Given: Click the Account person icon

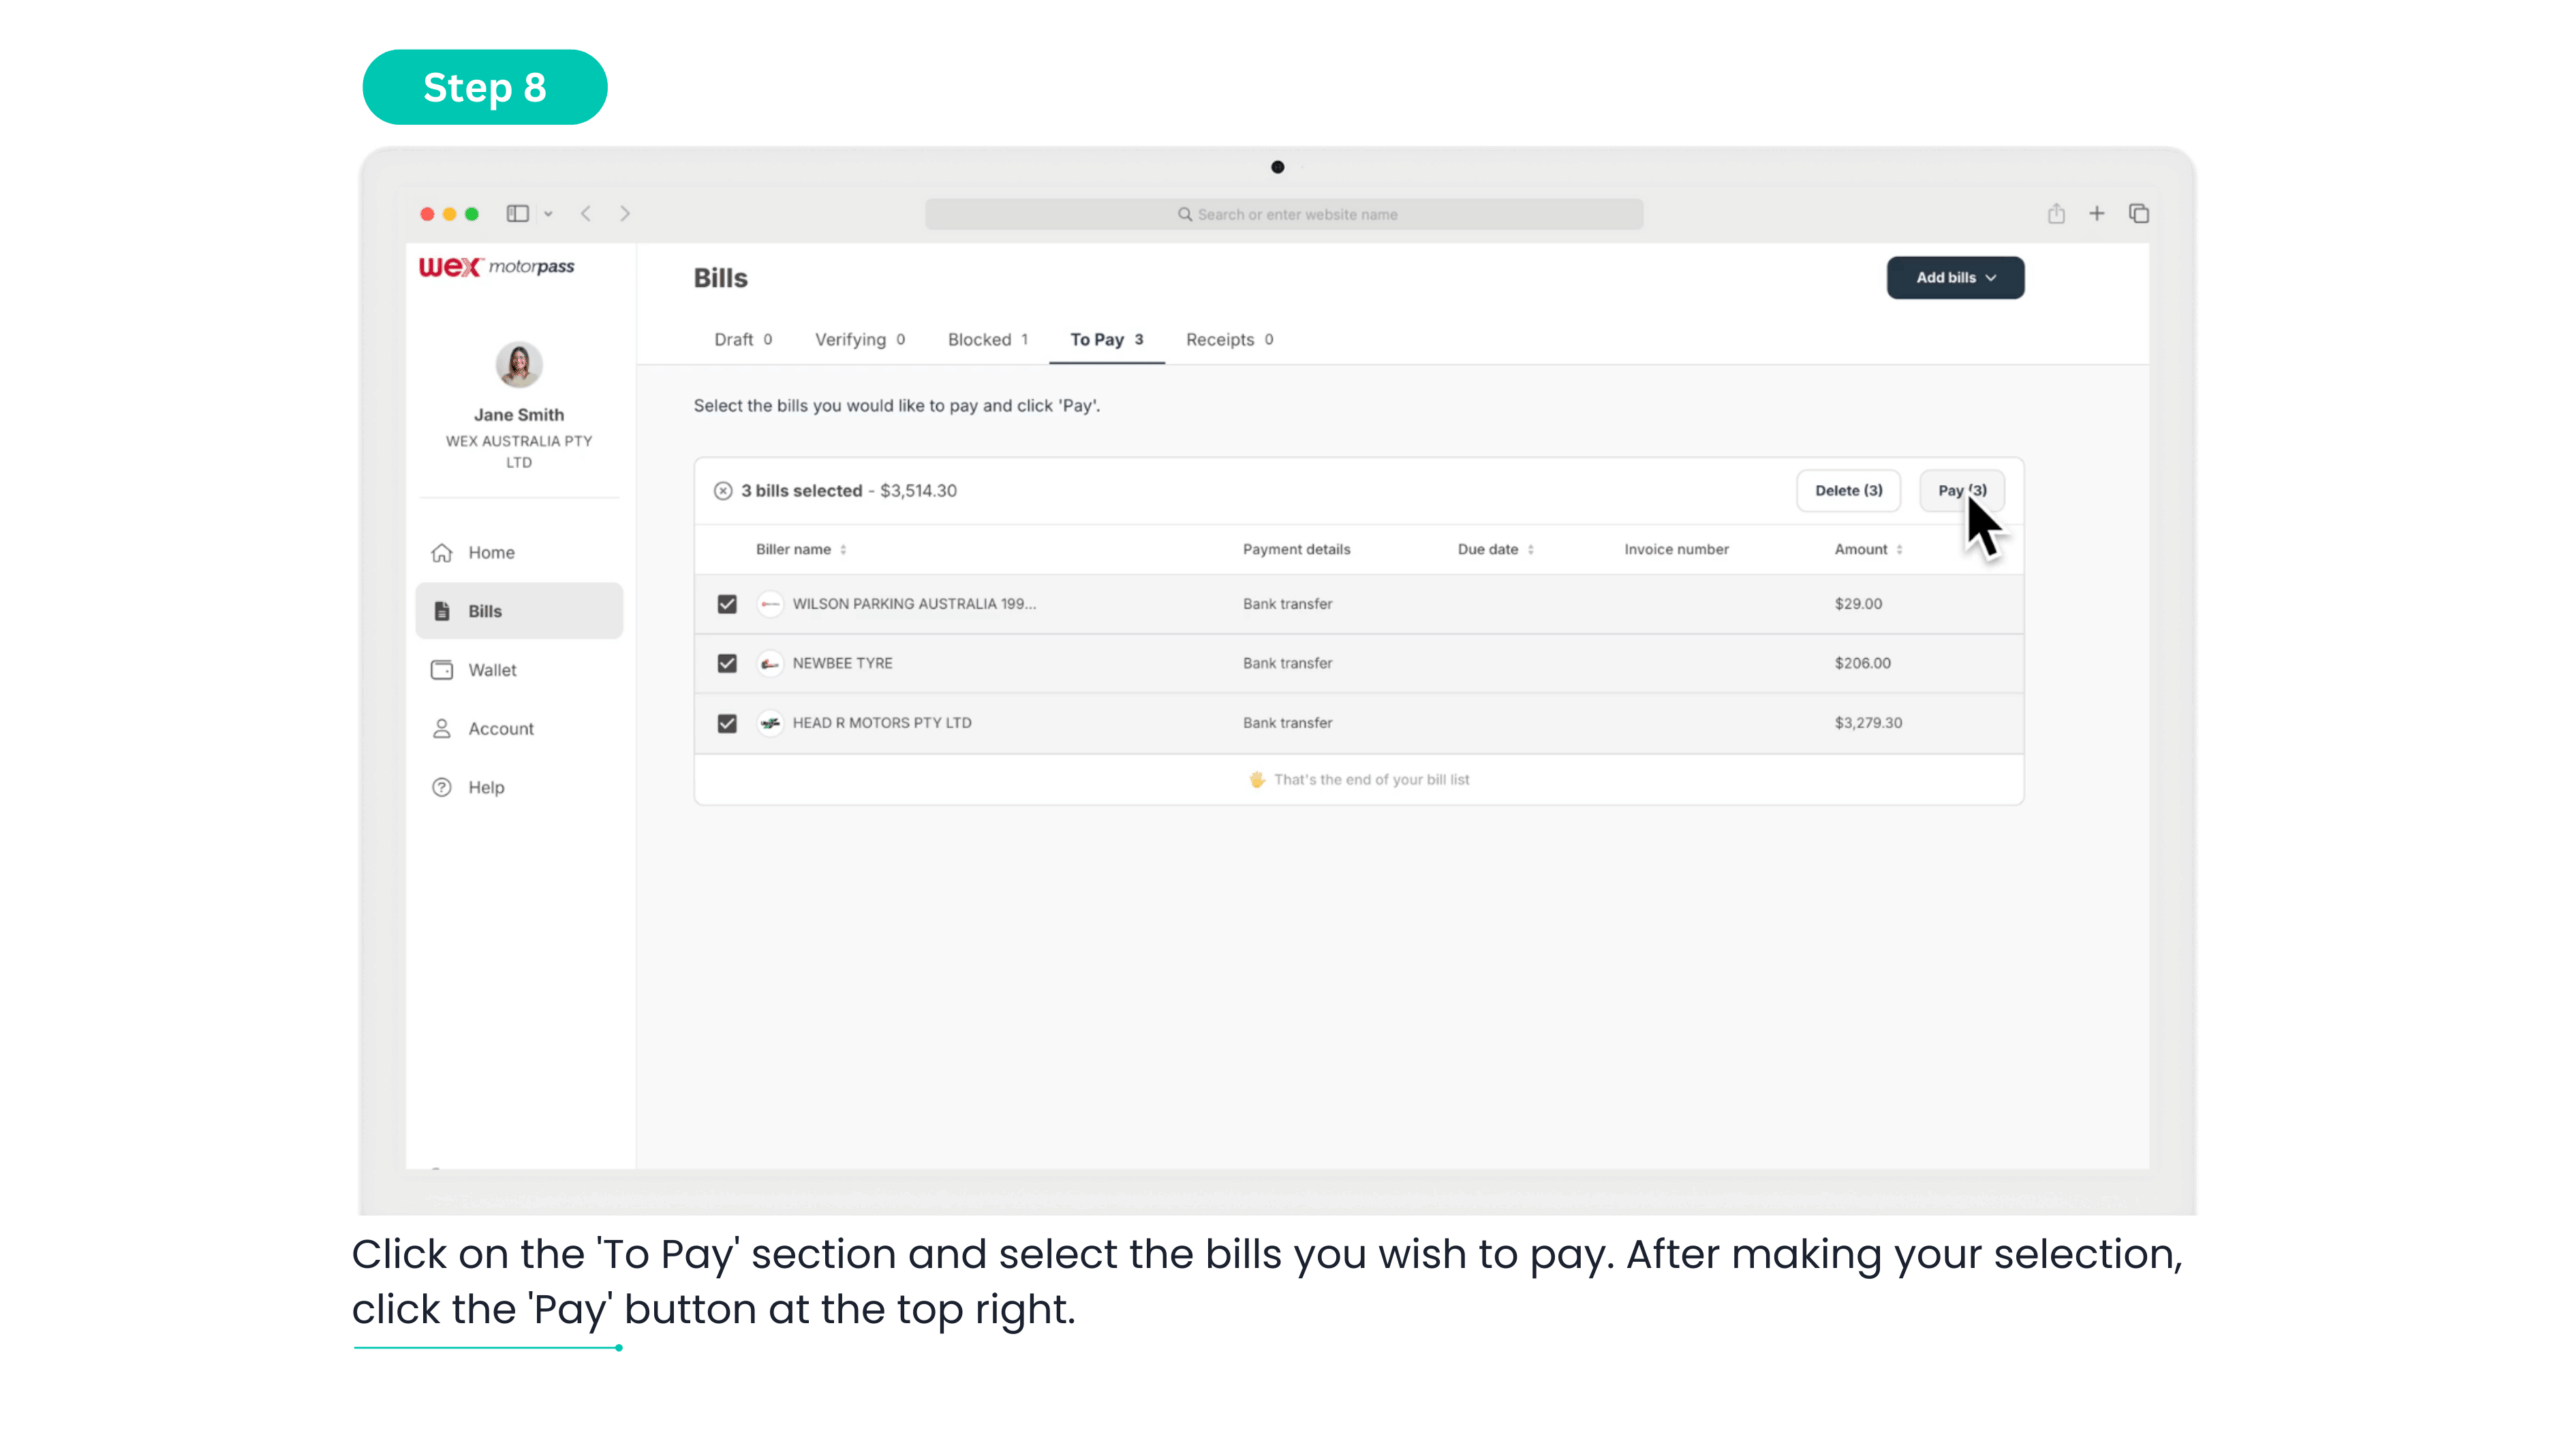Looking at the screenshot, I should click(x=441, y=728).
